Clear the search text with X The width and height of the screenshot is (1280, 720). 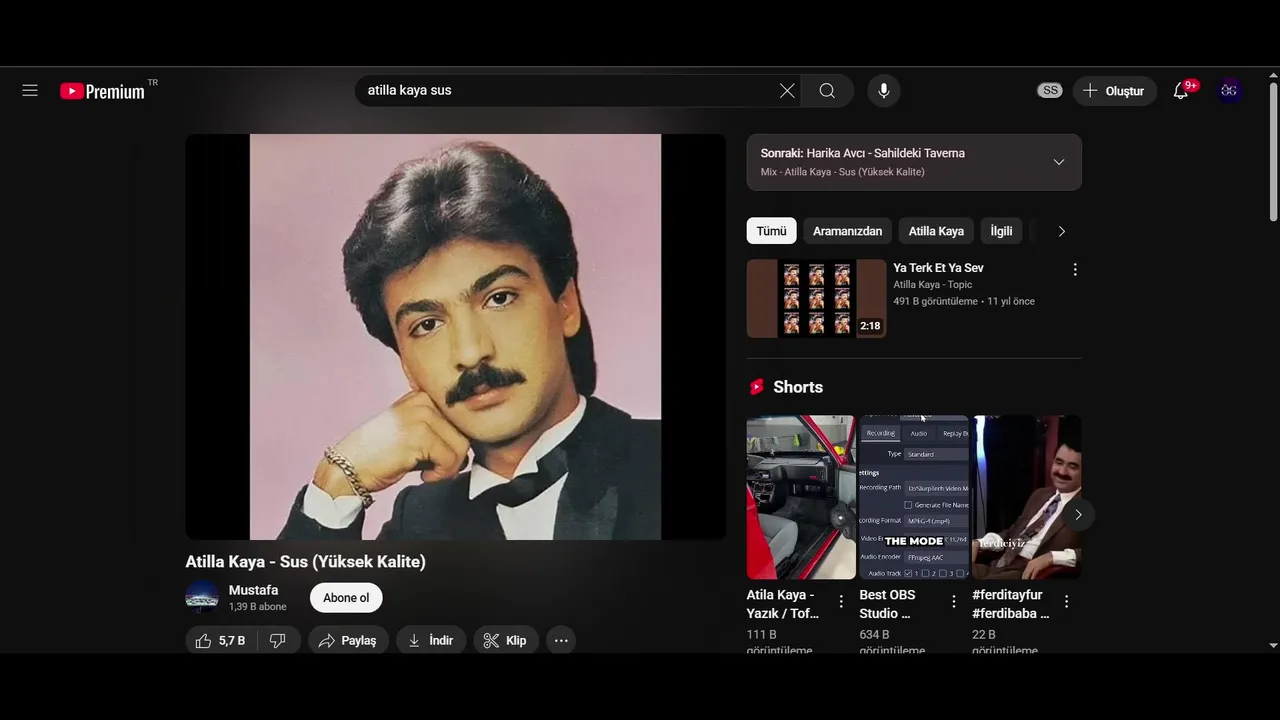[x=787, y=91]
